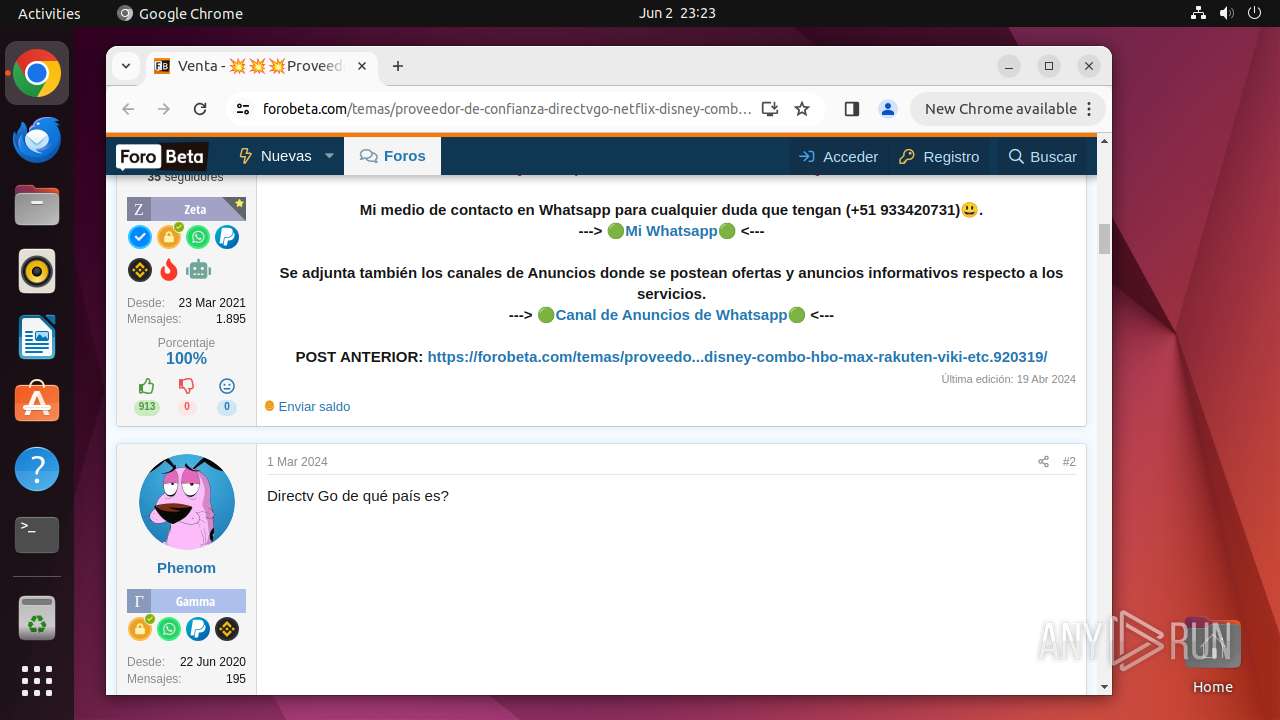
Task: Open a new tab with the plus button
Action: 398,66
